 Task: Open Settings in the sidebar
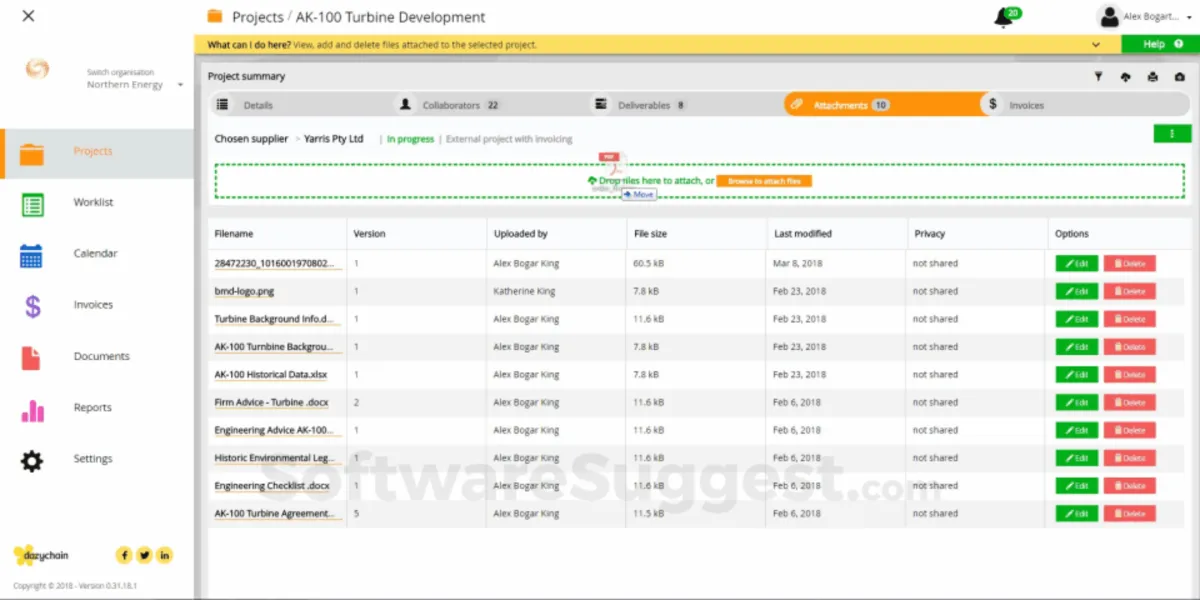tap(93, 459)
